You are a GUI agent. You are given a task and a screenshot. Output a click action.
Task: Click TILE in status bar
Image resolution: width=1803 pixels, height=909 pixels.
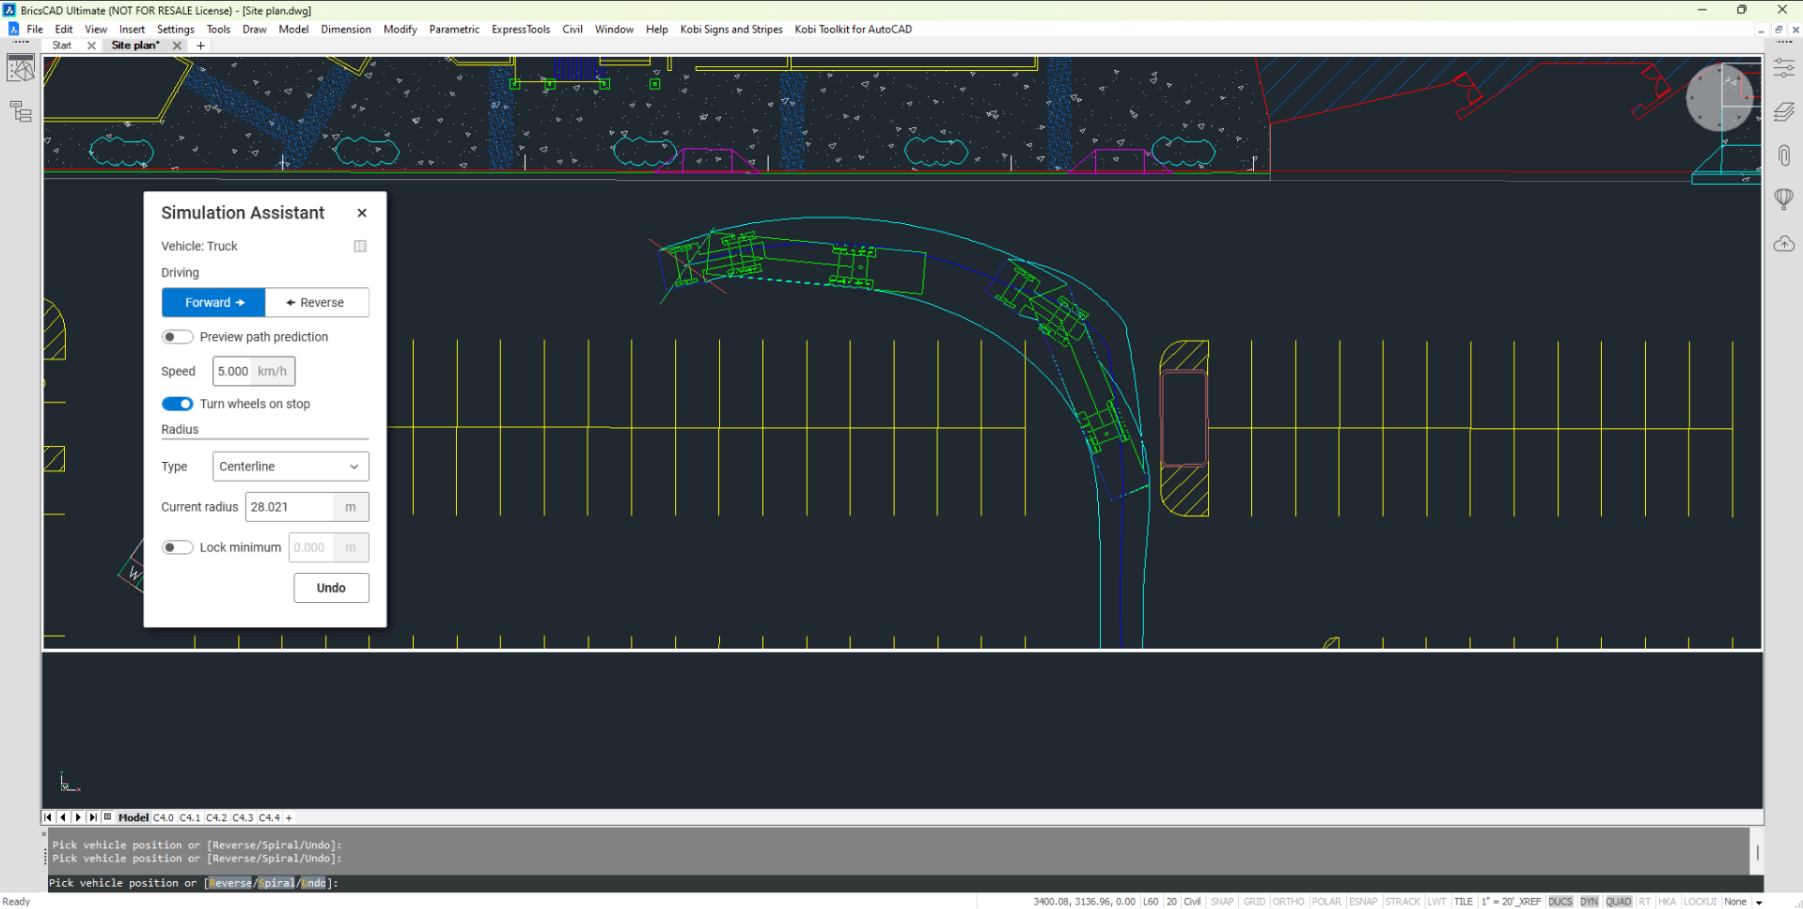click(1463, 901)
